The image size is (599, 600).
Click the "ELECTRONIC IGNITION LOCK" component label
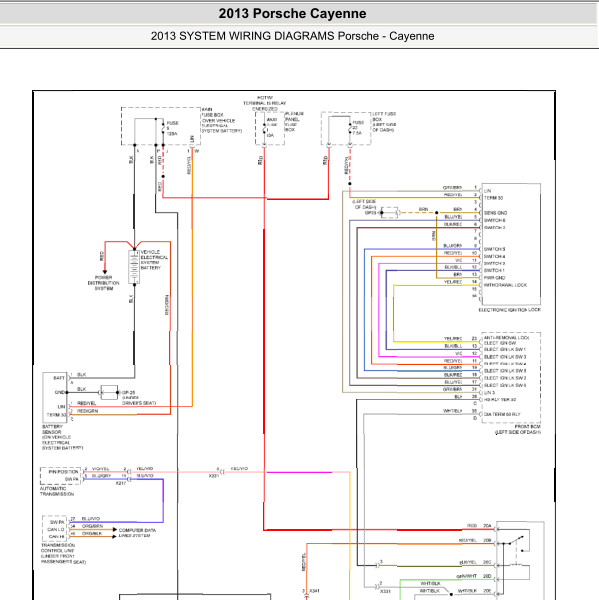click(x=509, y=310)
